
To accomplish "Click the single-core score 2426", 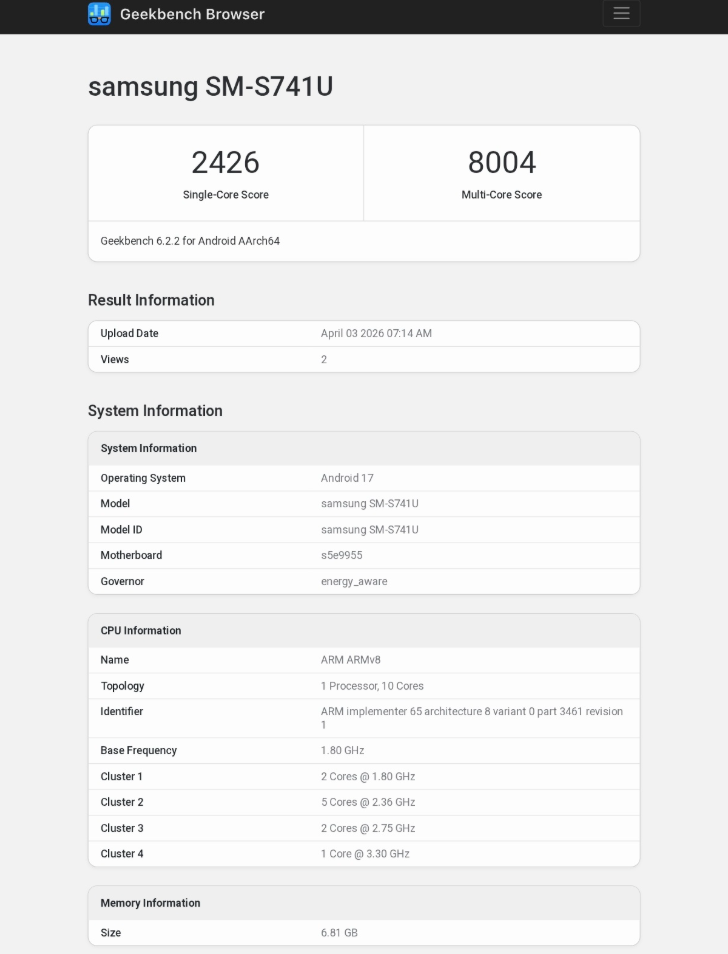I will tap(225, 162).
